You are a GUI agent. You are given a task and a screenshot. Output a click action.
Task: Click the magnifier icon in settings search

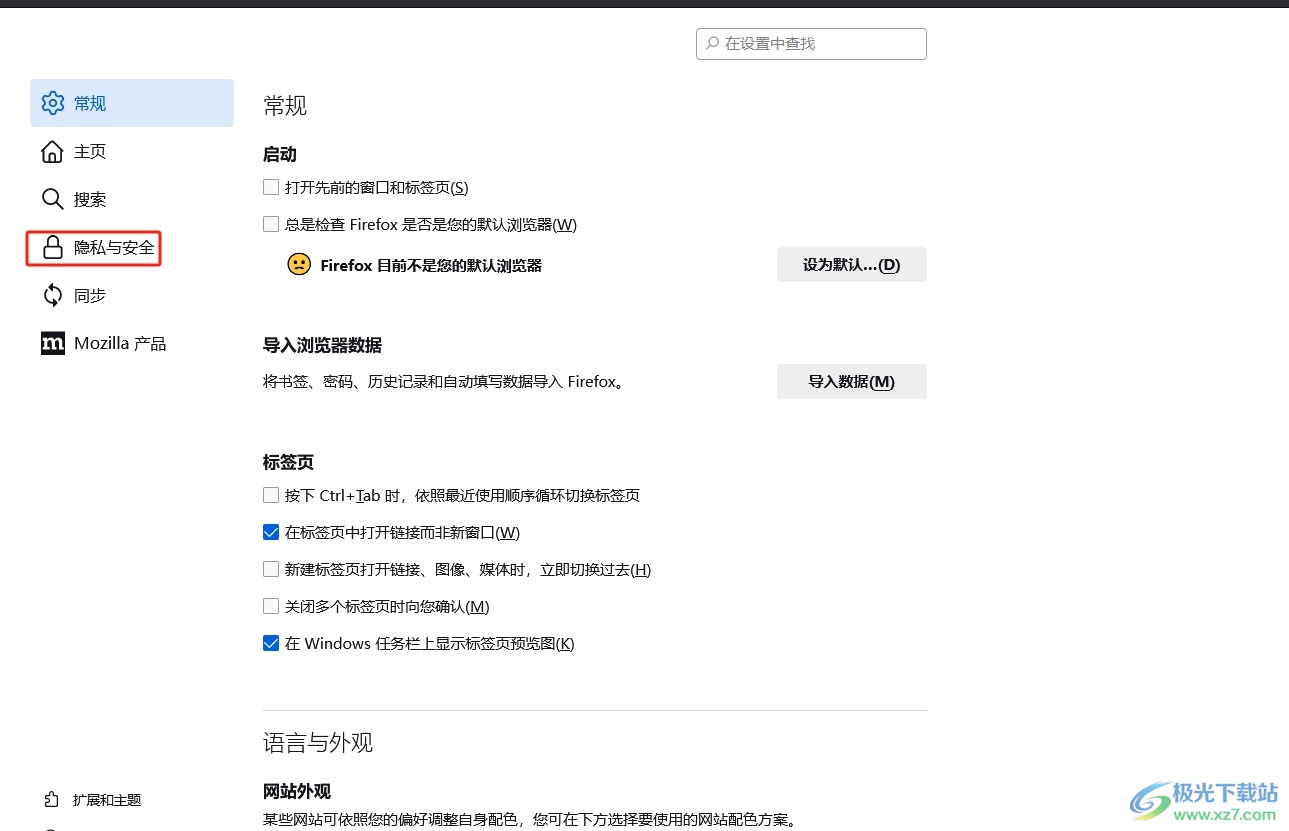(x=712, y=44)
